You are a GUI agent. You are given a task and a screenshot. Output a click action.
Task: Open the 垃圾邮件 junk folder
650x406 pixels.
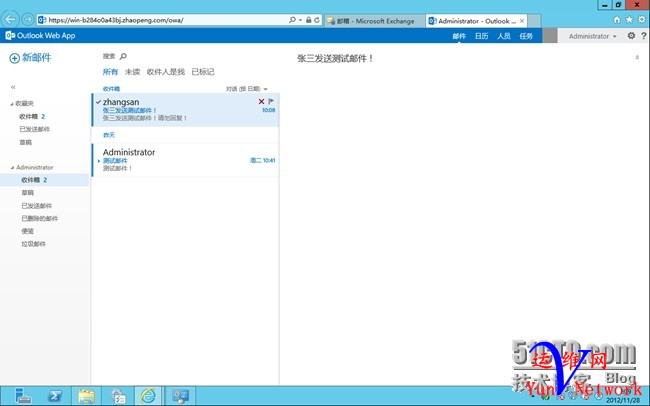coord(33,244)
